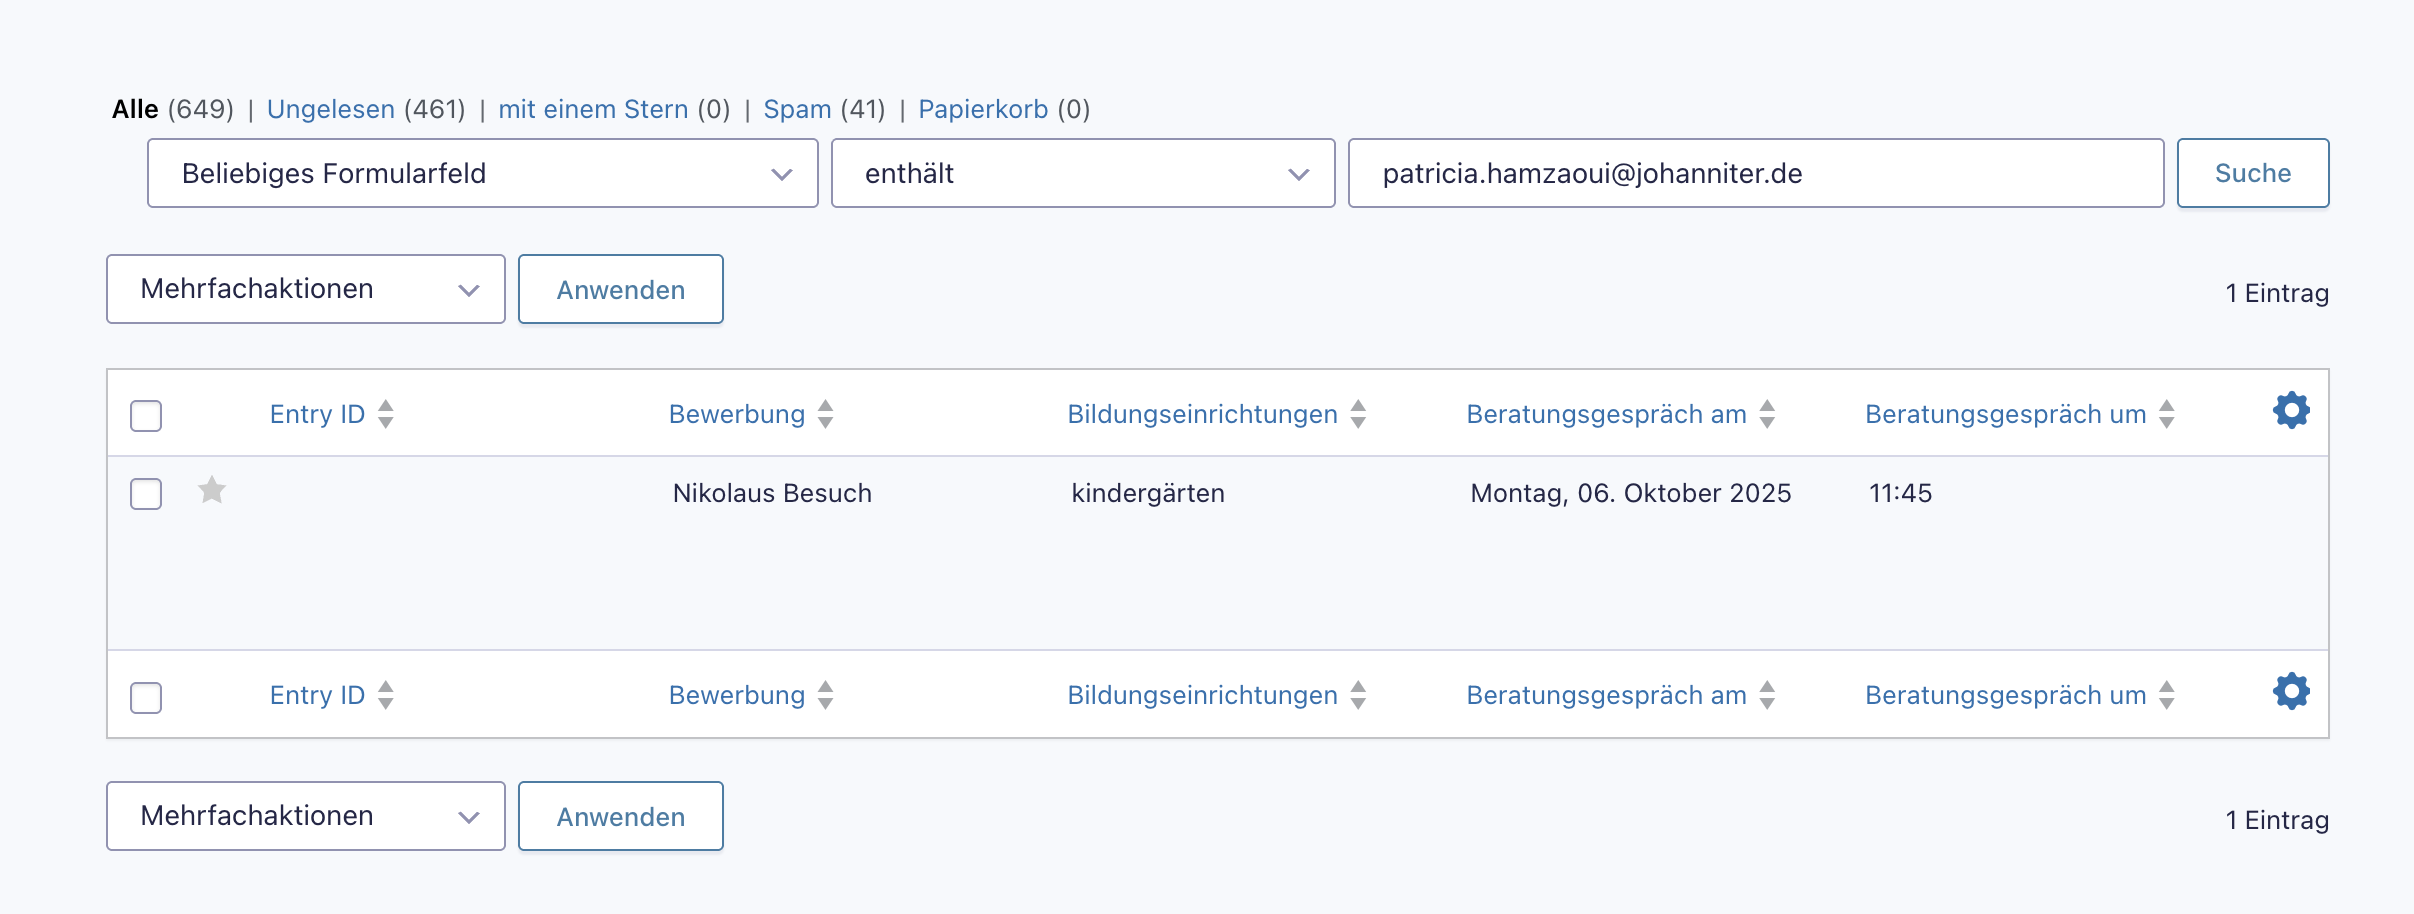Sort by Entry ID arrows in header
The height and width of the screenshot is (914, 2414).
point(386,414)
